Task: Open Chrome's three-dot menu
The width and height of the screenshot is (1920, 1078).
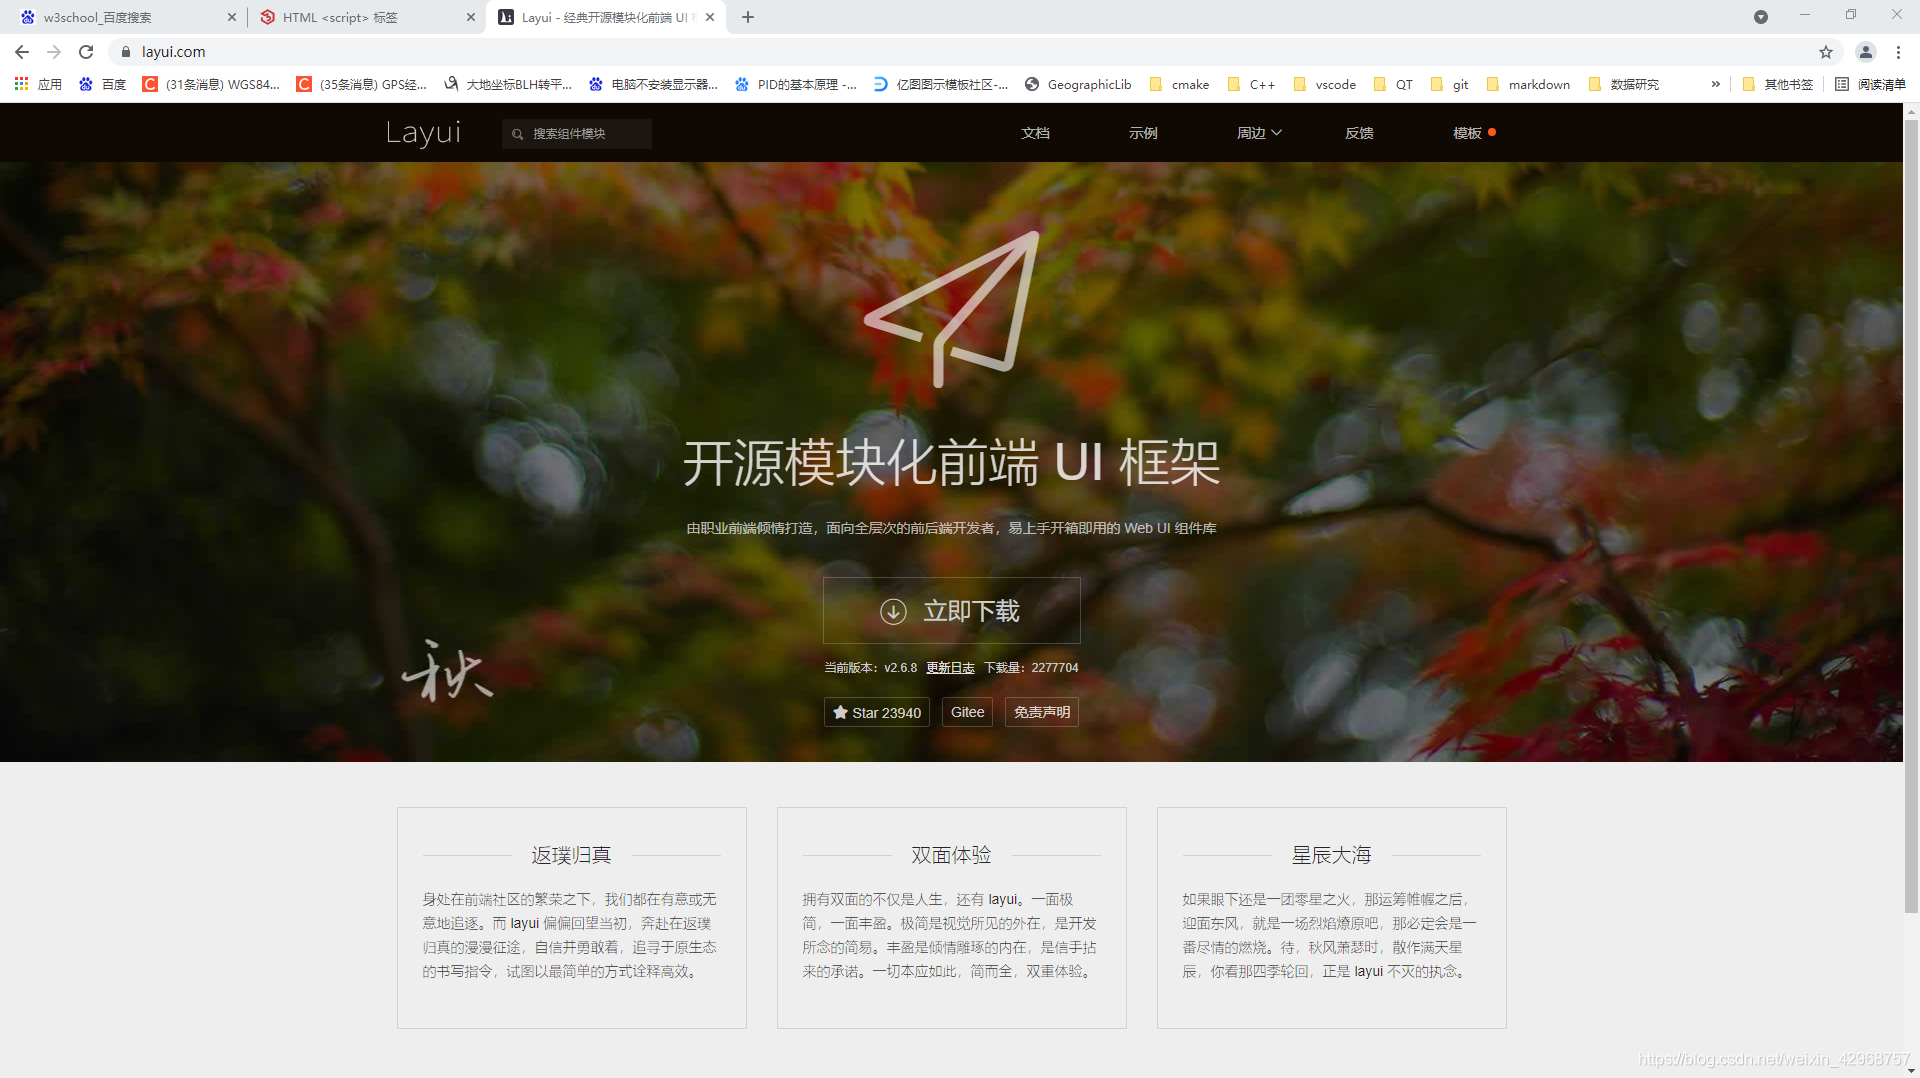Action: coord(1898,52)
